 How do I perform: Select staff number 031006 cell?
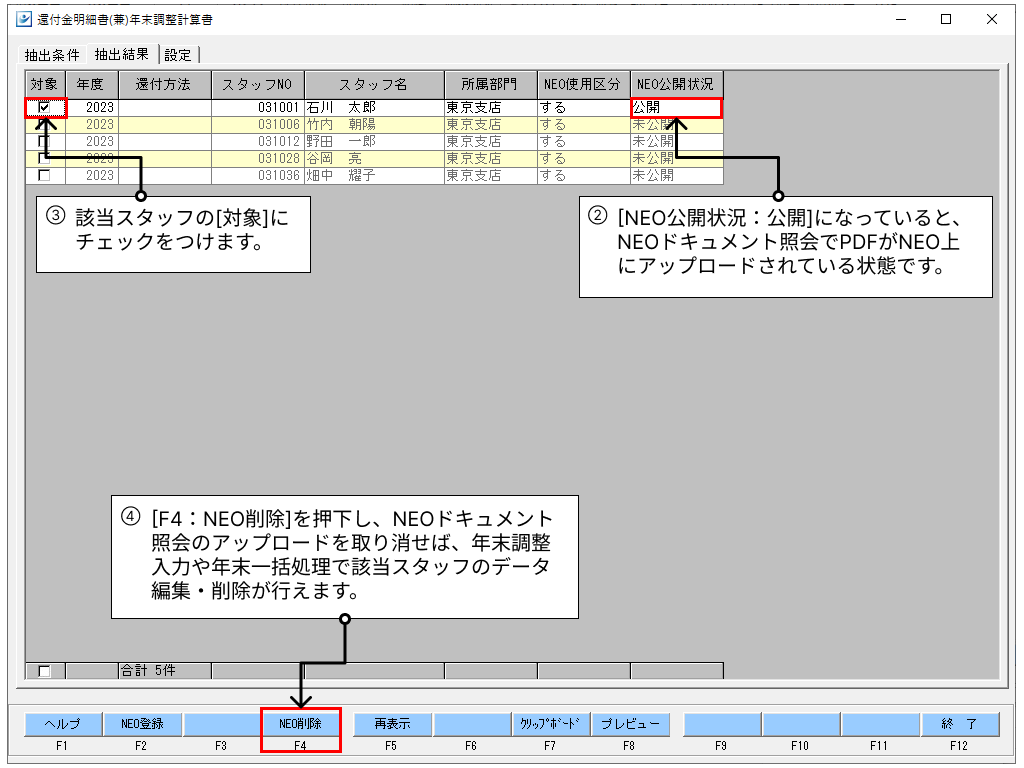tap(257, 124)
